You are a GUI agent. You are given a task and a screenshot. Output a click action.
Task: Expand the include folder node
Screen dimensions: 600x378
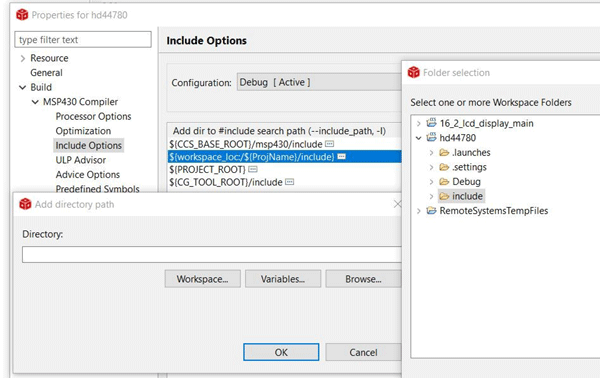click(x=431, y=196)
